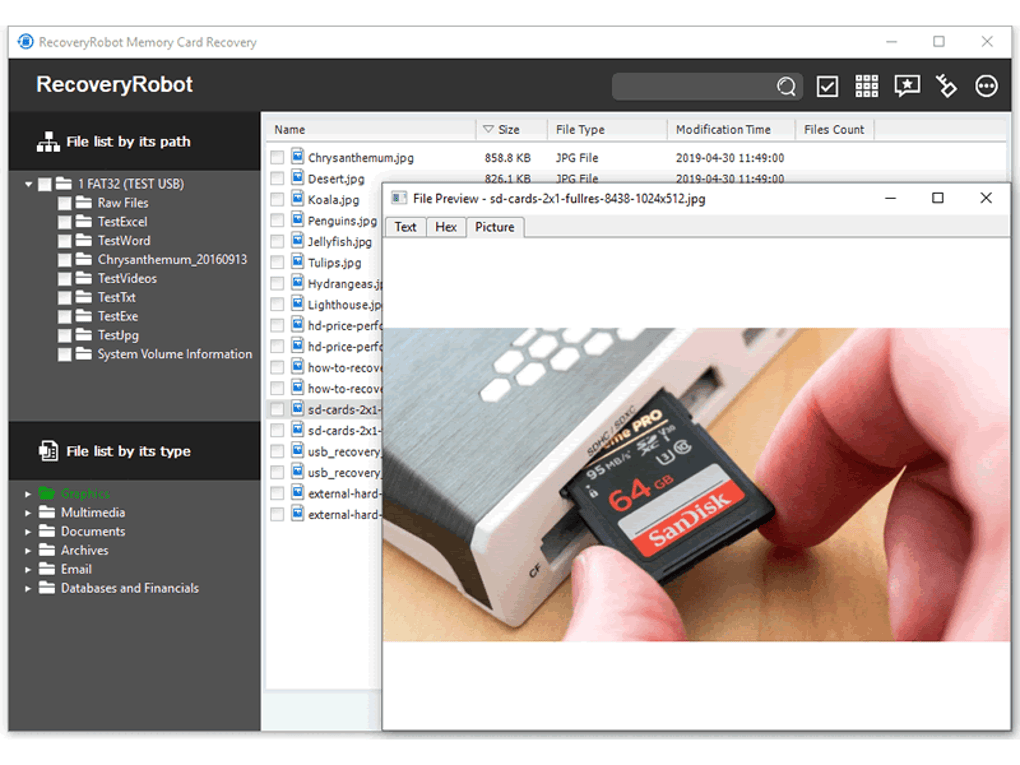Click the SD card preview image
This screenshot has width=1020, height=765.
696,484
